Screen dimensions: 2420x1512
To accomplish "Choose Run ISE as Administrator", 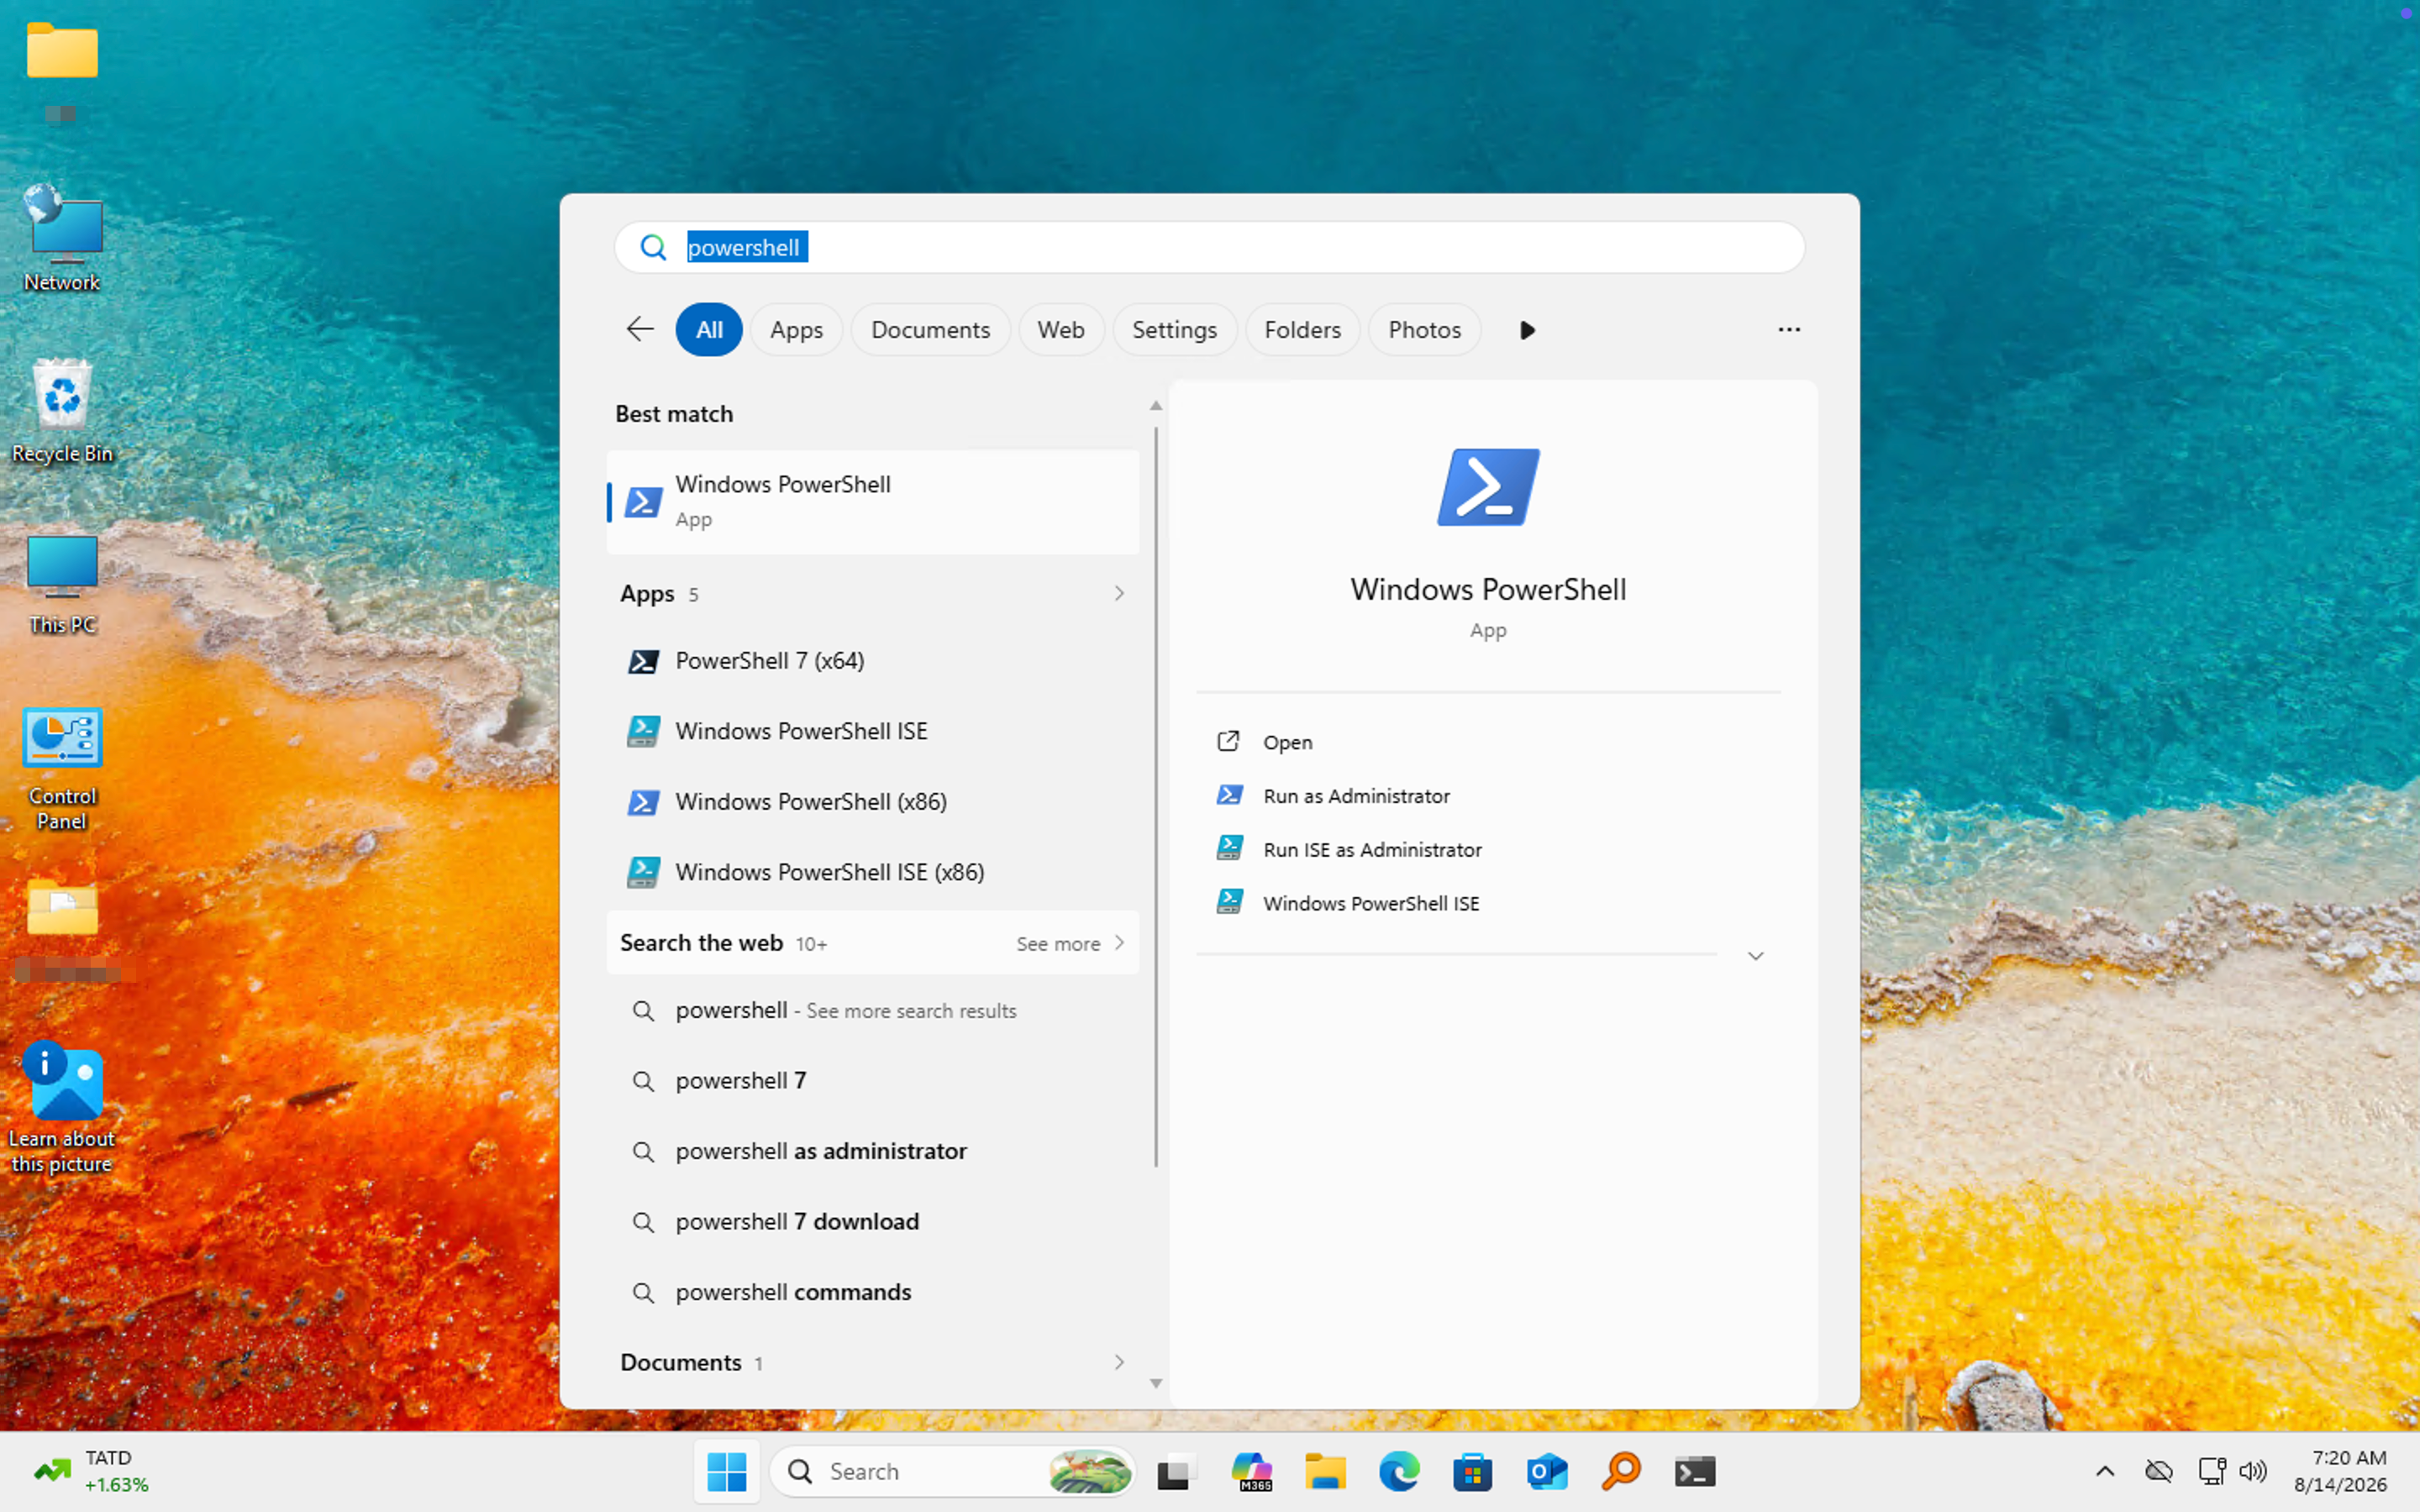I will coord(1488,849).
